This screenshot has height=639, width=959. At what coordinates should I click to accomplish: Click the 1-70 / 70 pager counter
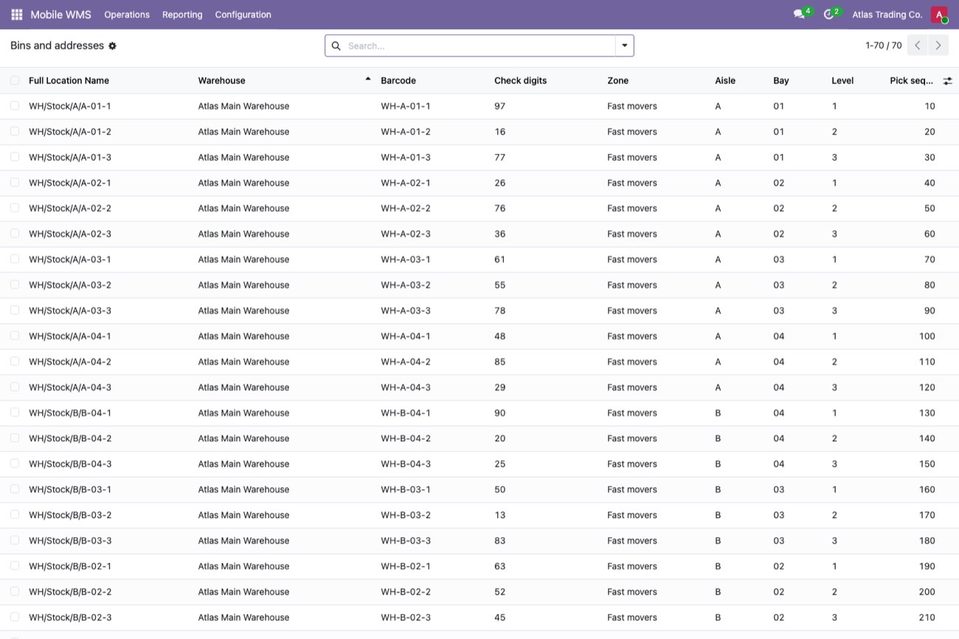point(883,45)
